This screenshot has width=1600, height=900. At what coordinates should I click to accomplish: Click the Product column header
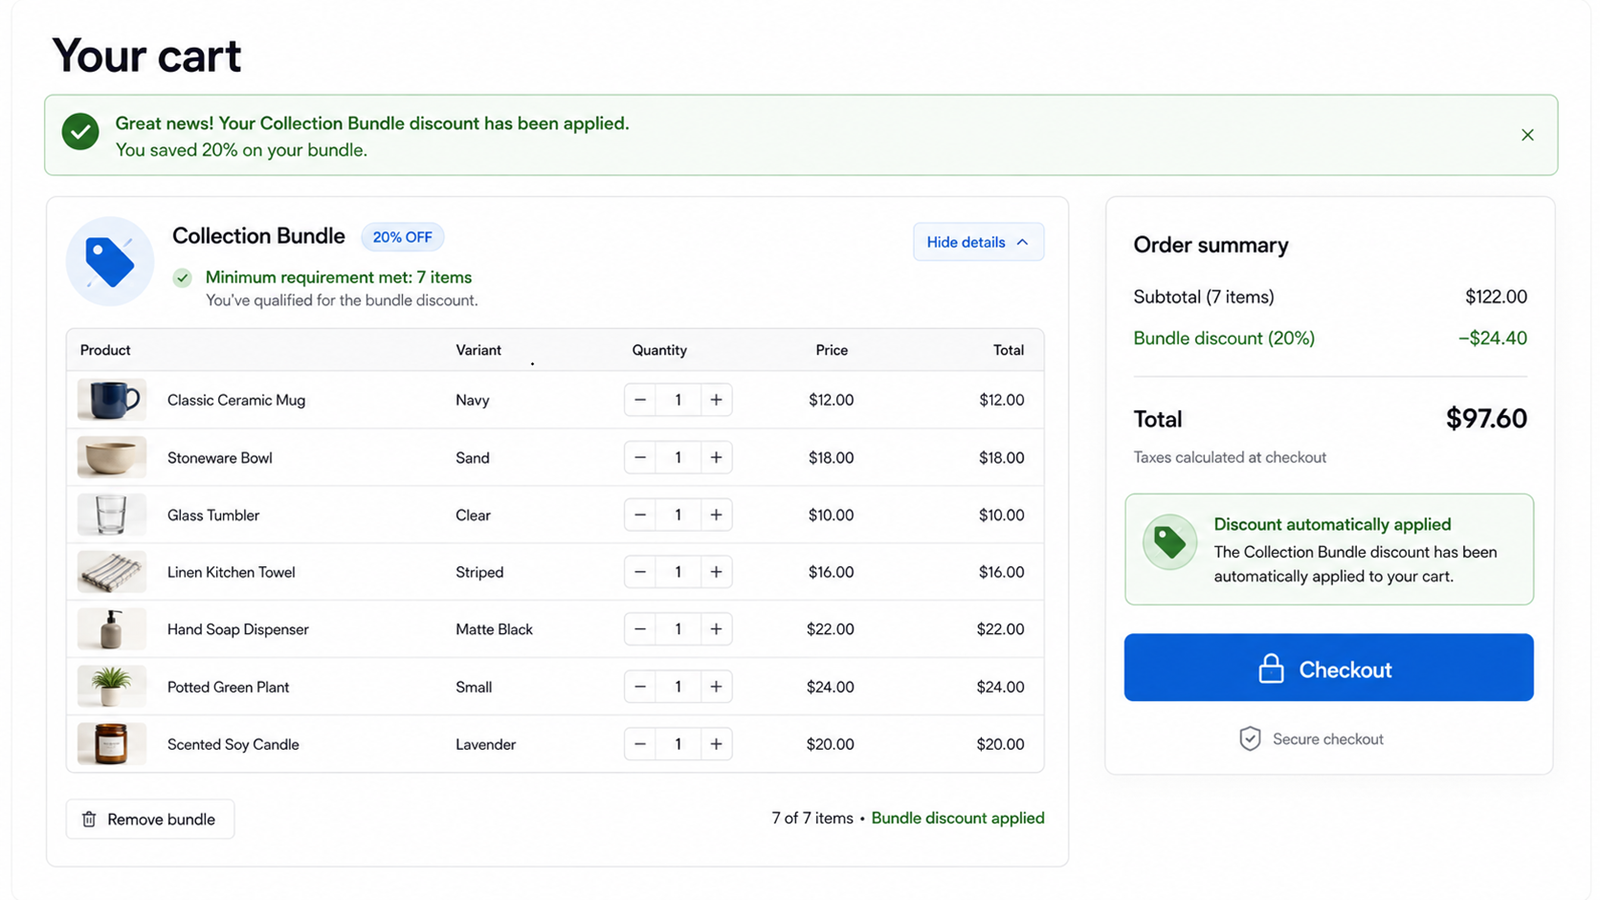[x=105, y=350]
